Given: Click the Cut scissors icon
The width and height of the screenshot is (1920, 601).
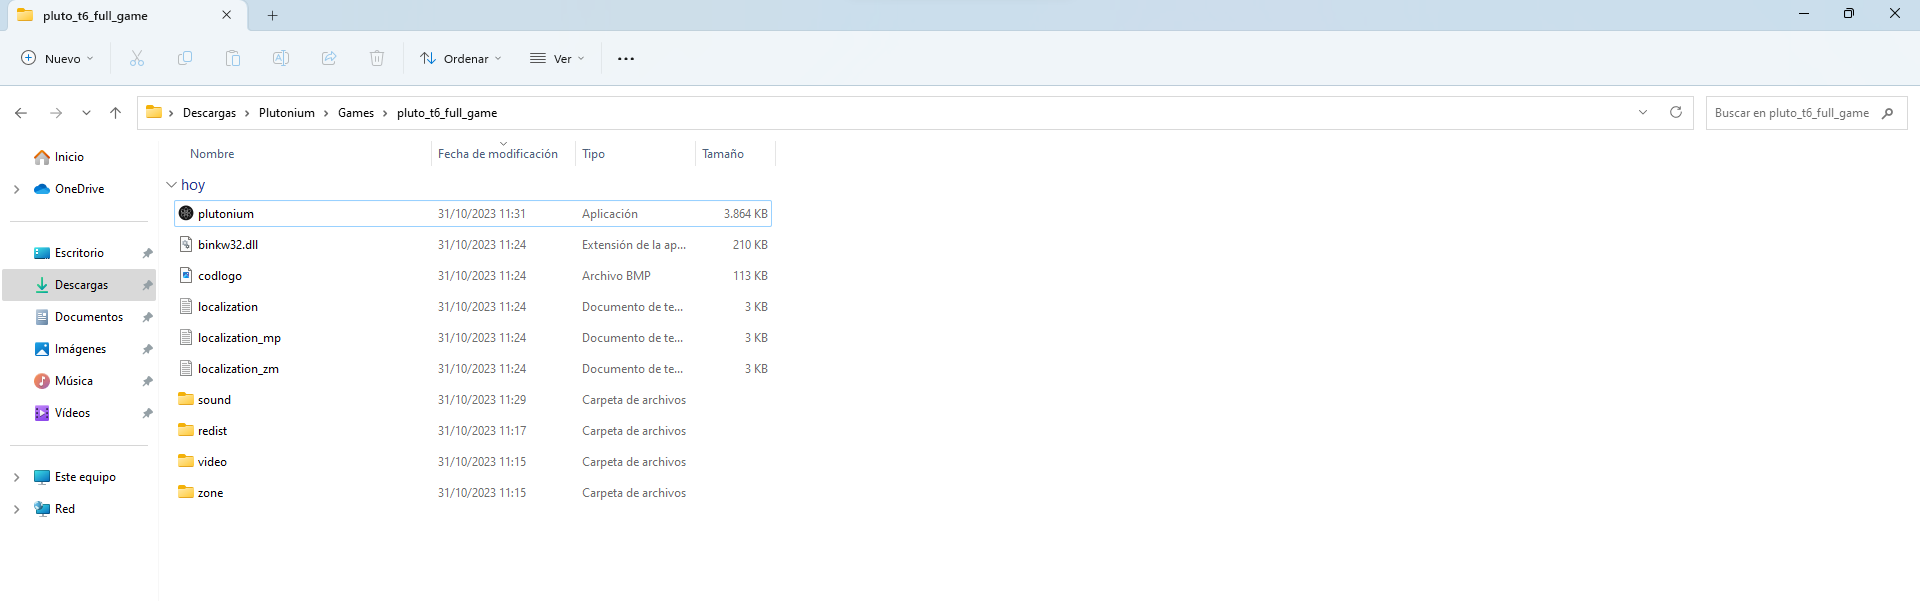Looking at the screenshot, I should tap(137, 59).
